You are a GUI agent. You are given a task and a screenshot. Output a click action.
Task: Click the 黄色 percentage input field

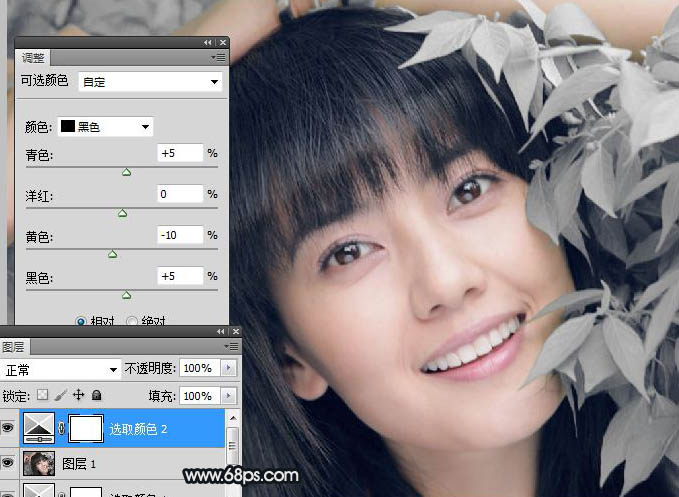click(178, 235)
